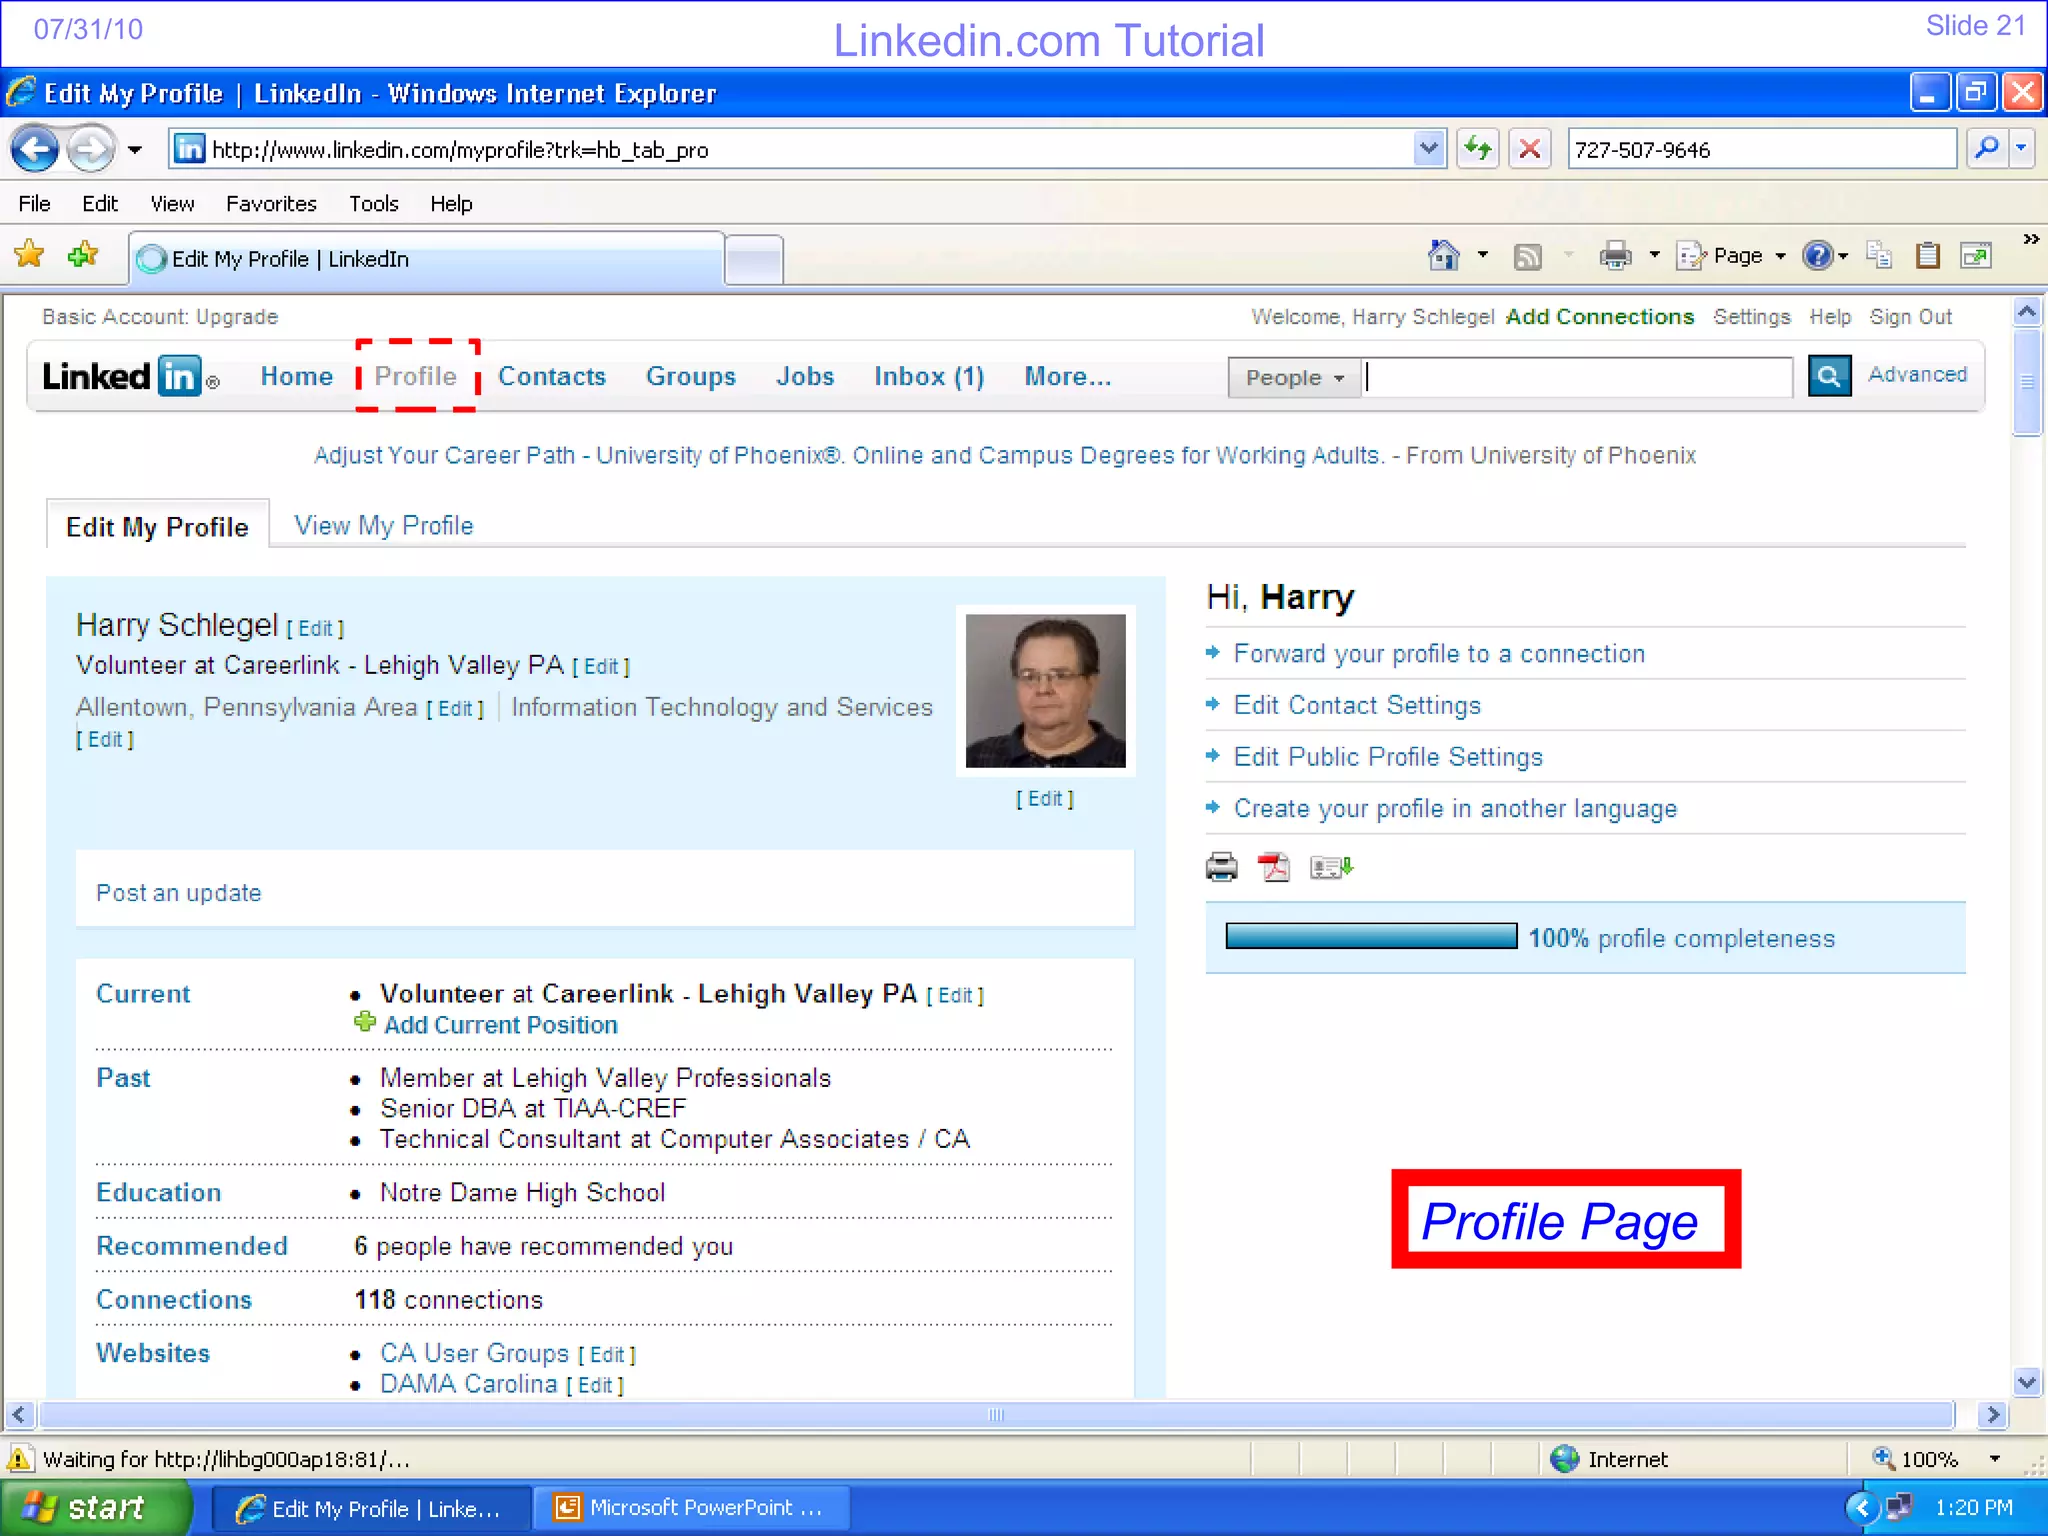Expand the Home button dropdown arrow
Screen dimensions: 2048x1536
coord(1482,256)
